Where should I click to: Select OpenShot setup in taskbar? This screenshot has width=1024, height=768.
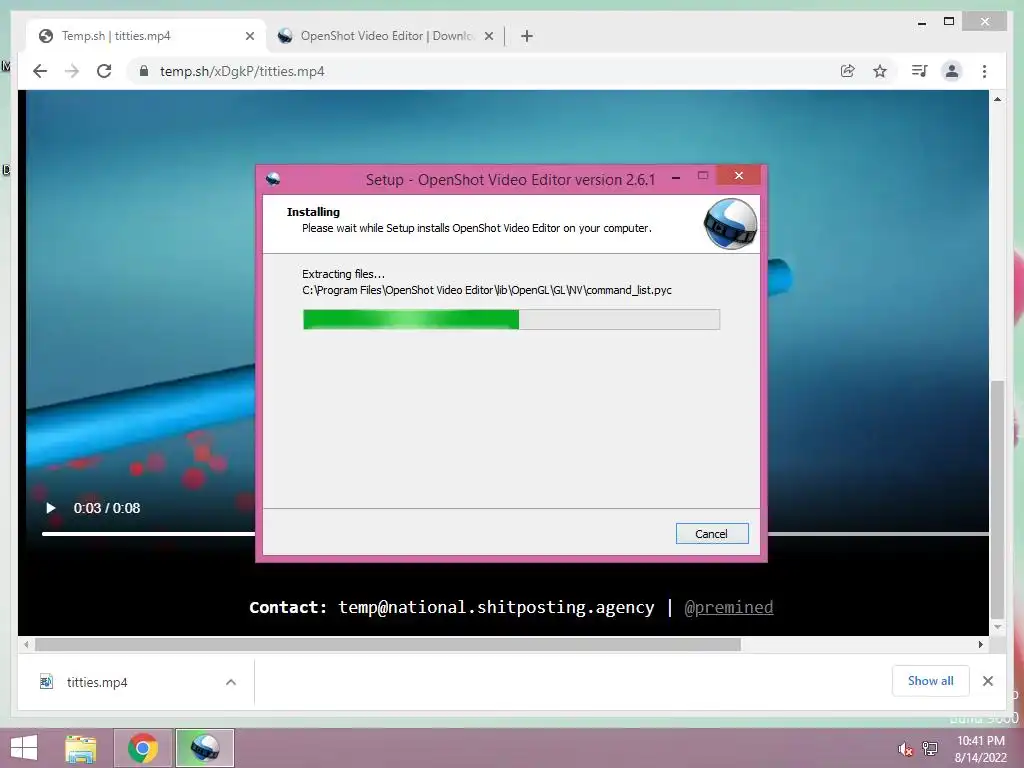coord(204,748)
